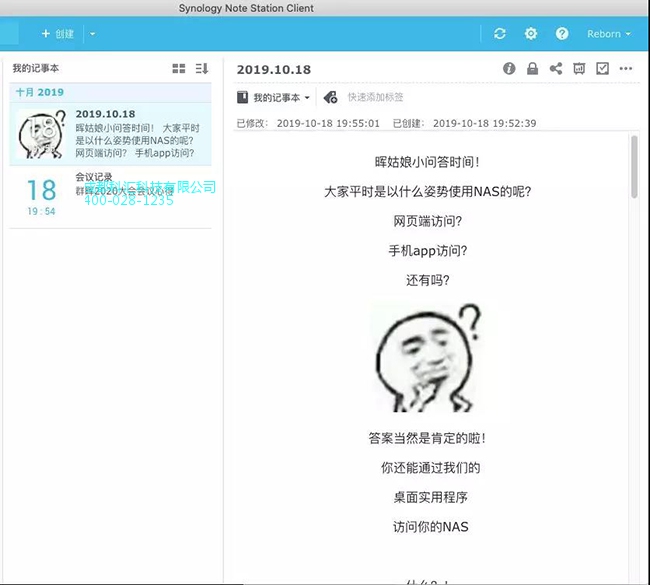The image size is (650, 585).
Task: Open the dropdown arrow next to 创建
Action: pyautogui.click(x=92, y=34)
